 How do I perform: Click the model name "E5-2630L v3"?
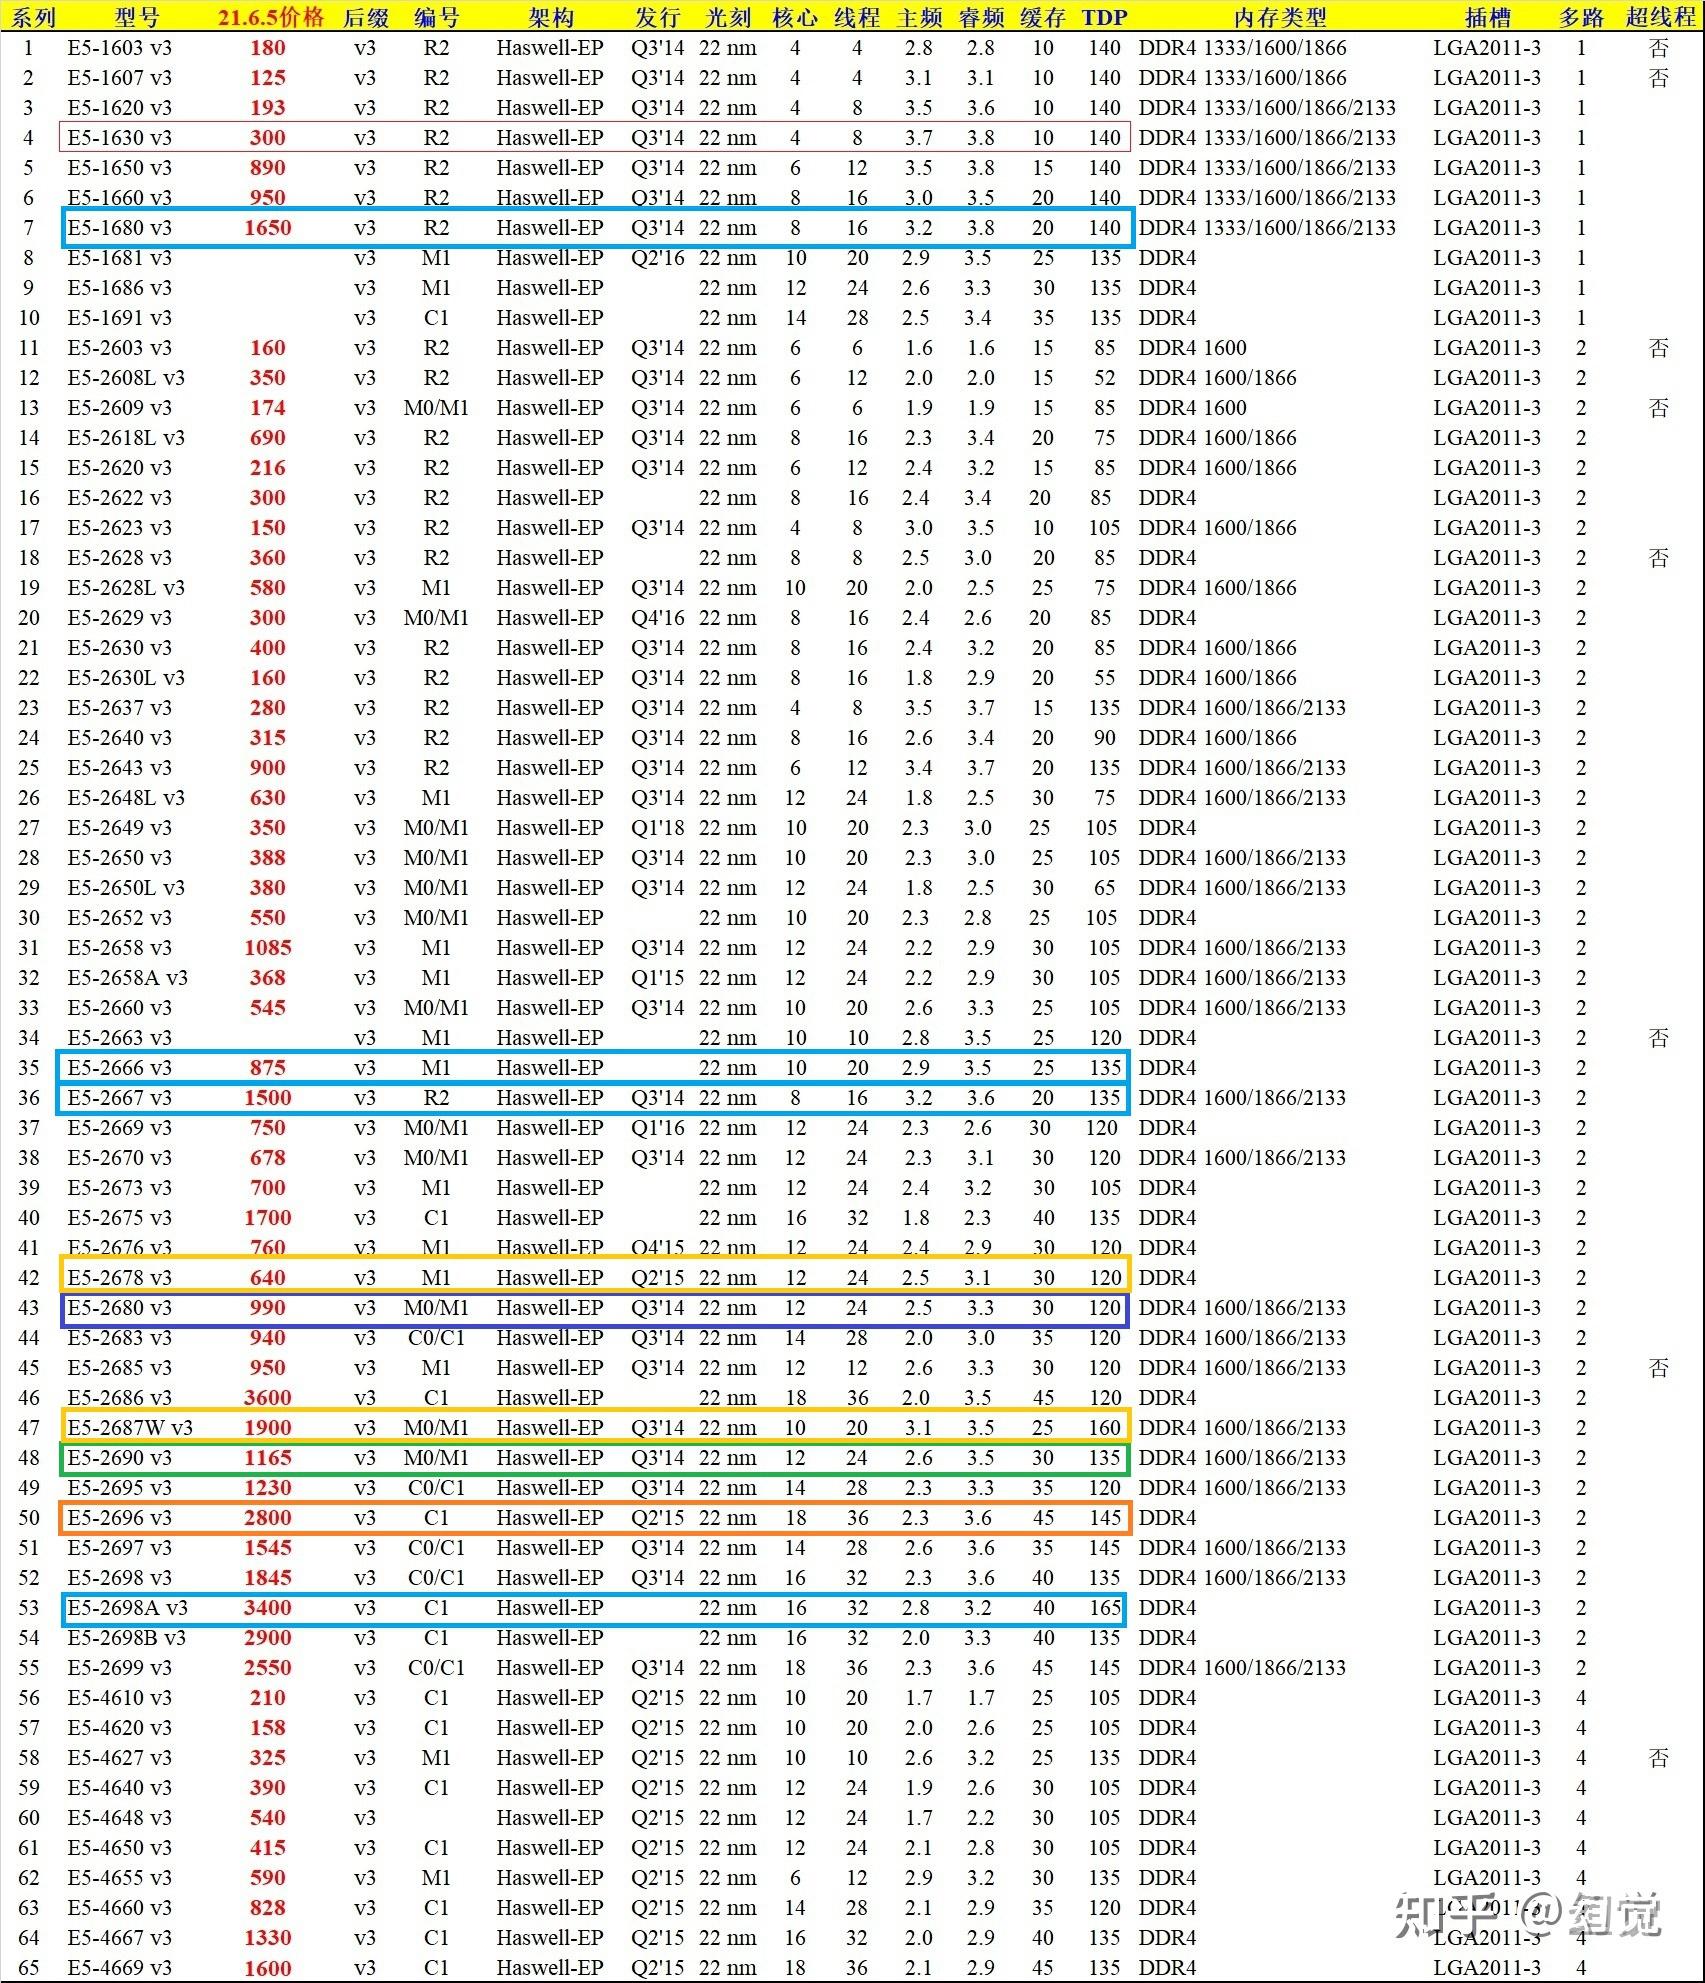click(x=127, y=678)
